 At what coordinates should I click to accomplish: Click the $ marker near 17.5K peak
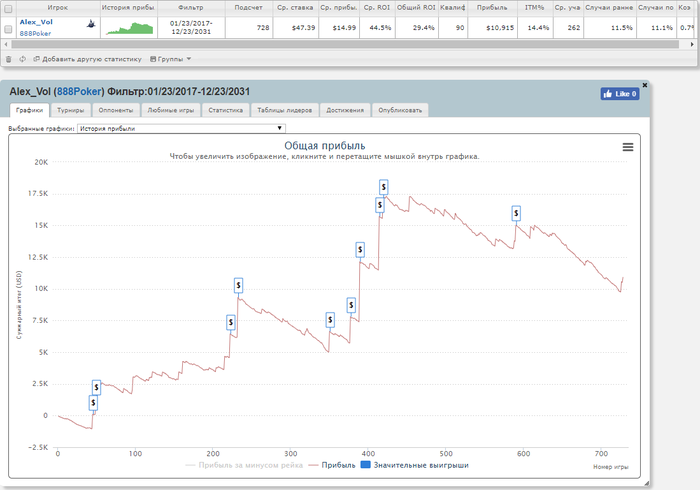[x=383, y=187]
